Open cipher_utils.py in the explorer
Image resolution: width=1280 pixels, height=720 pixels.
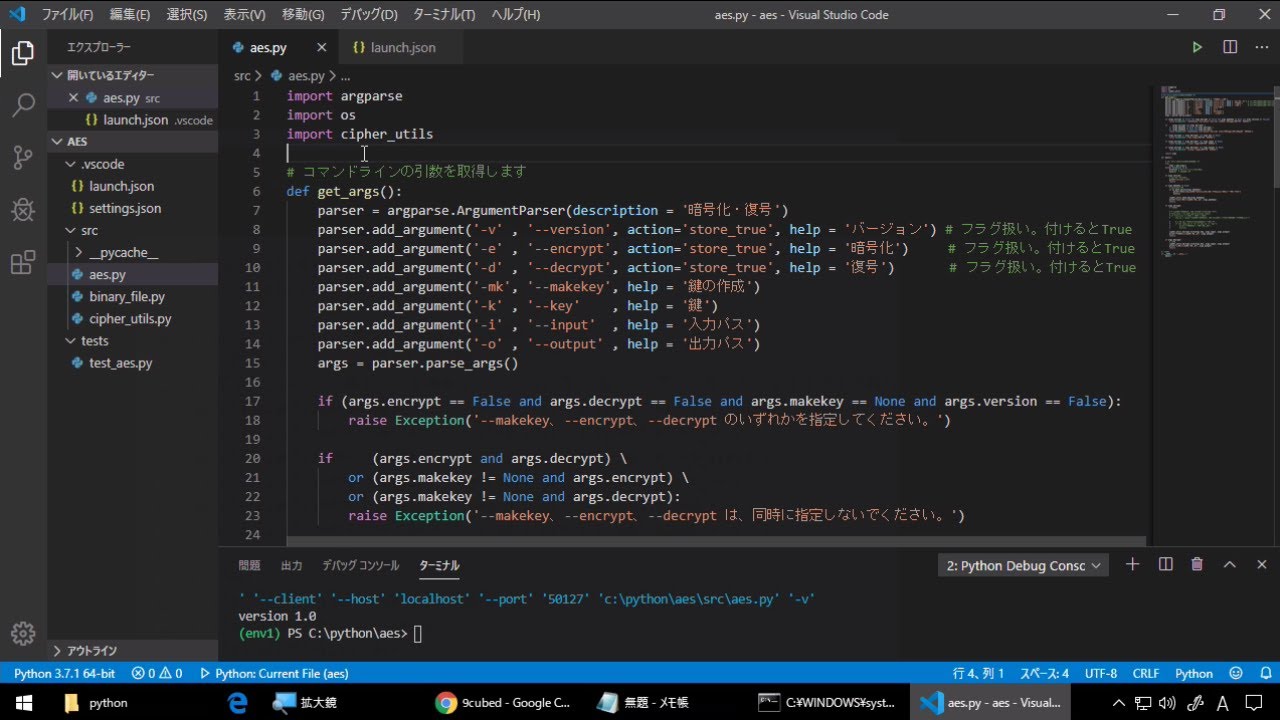132,318
